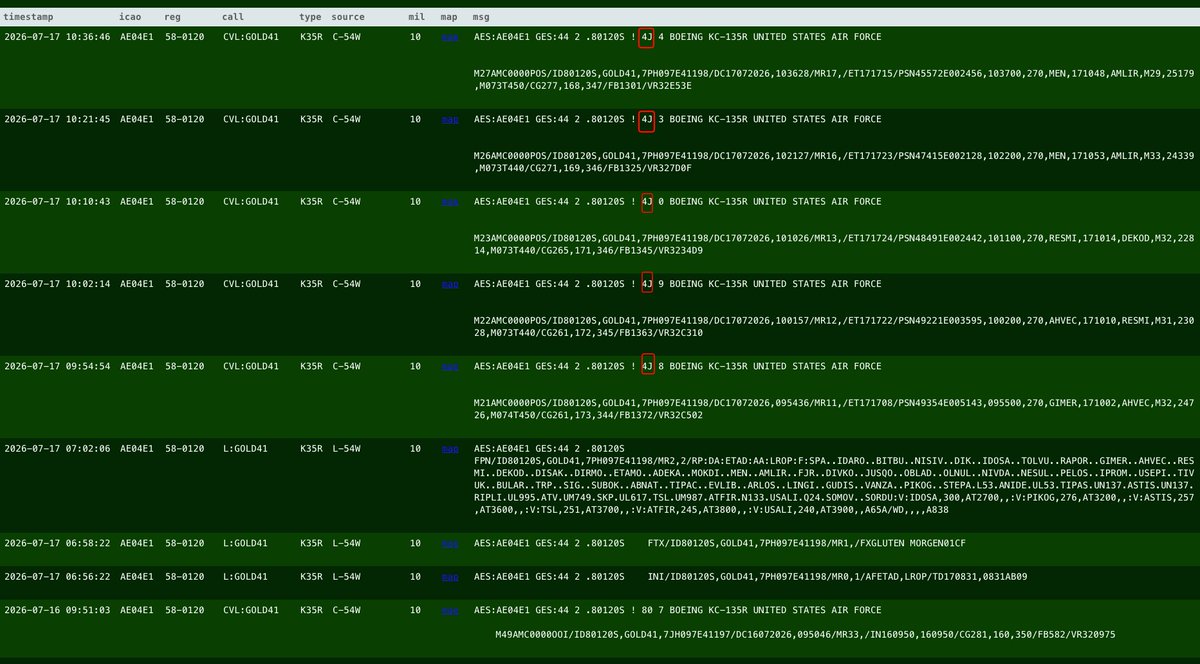Select timestamp '2026-07-17 09:54:54'
Image resolution: width=1200 pixels, height=664 pixels.
[57, 366]
